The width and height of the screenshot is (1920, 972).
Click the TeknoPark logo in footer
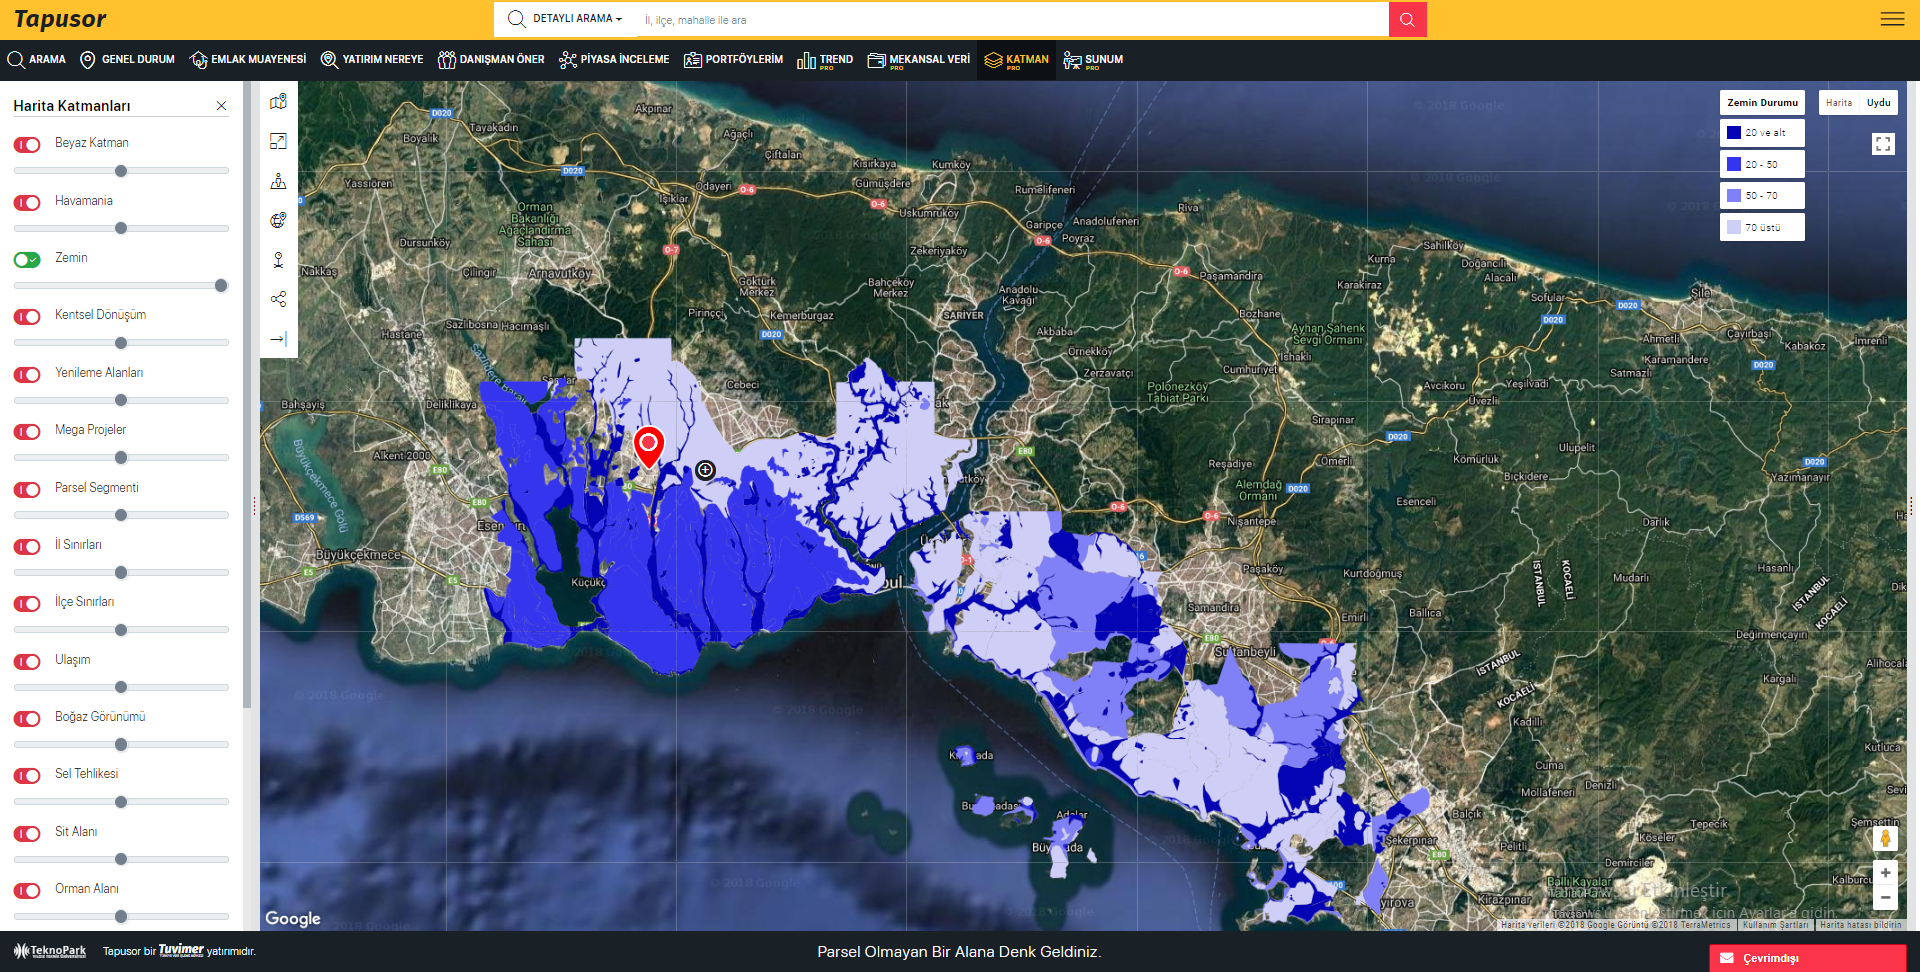coord(50,951)
